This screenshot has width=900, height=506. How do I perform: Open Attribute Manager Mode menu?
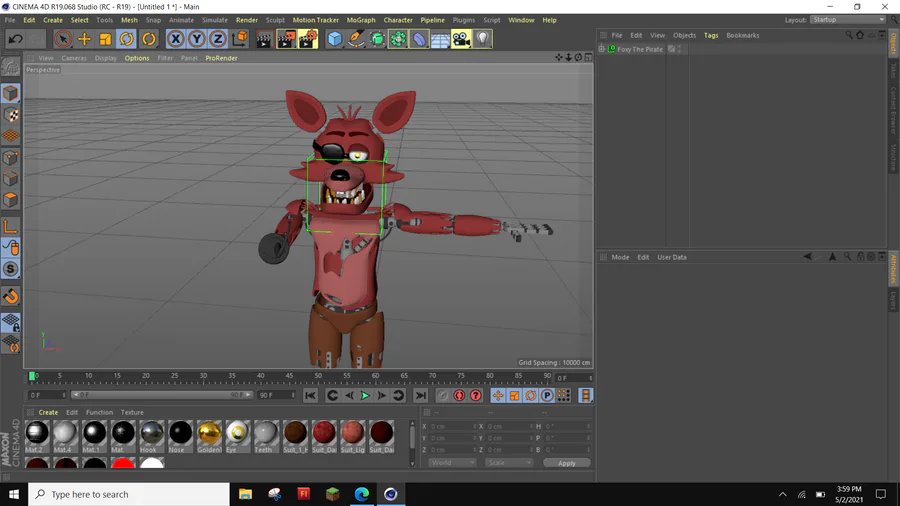[x=620, y=258]
